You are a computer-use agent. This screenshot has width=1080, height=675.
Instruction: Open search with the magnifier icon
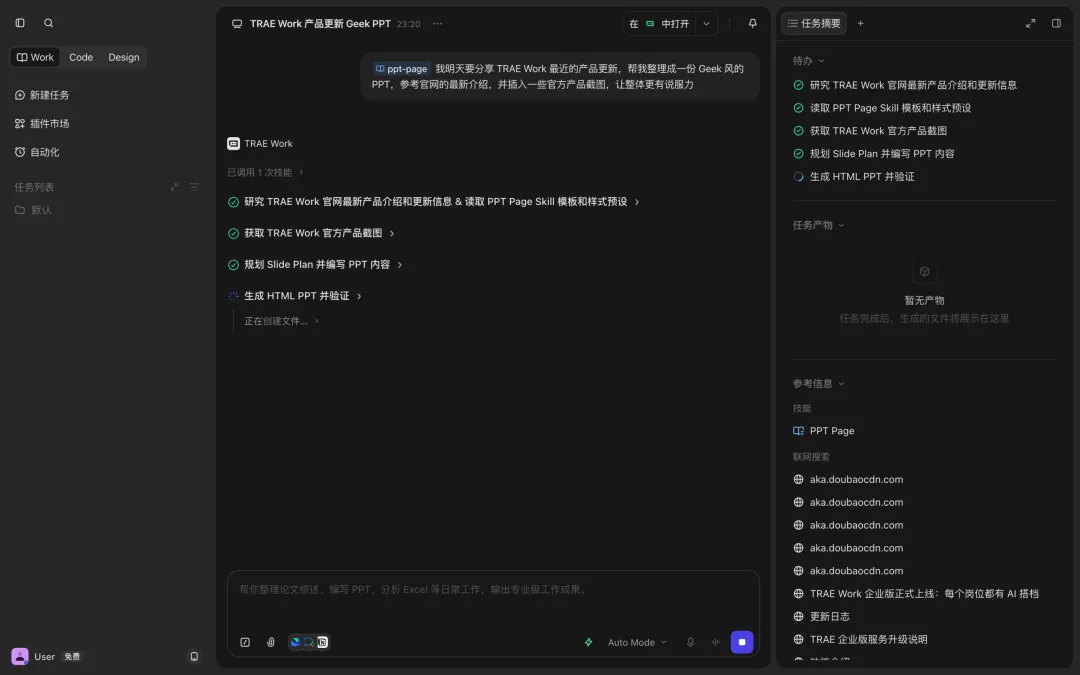click(48, 23)
